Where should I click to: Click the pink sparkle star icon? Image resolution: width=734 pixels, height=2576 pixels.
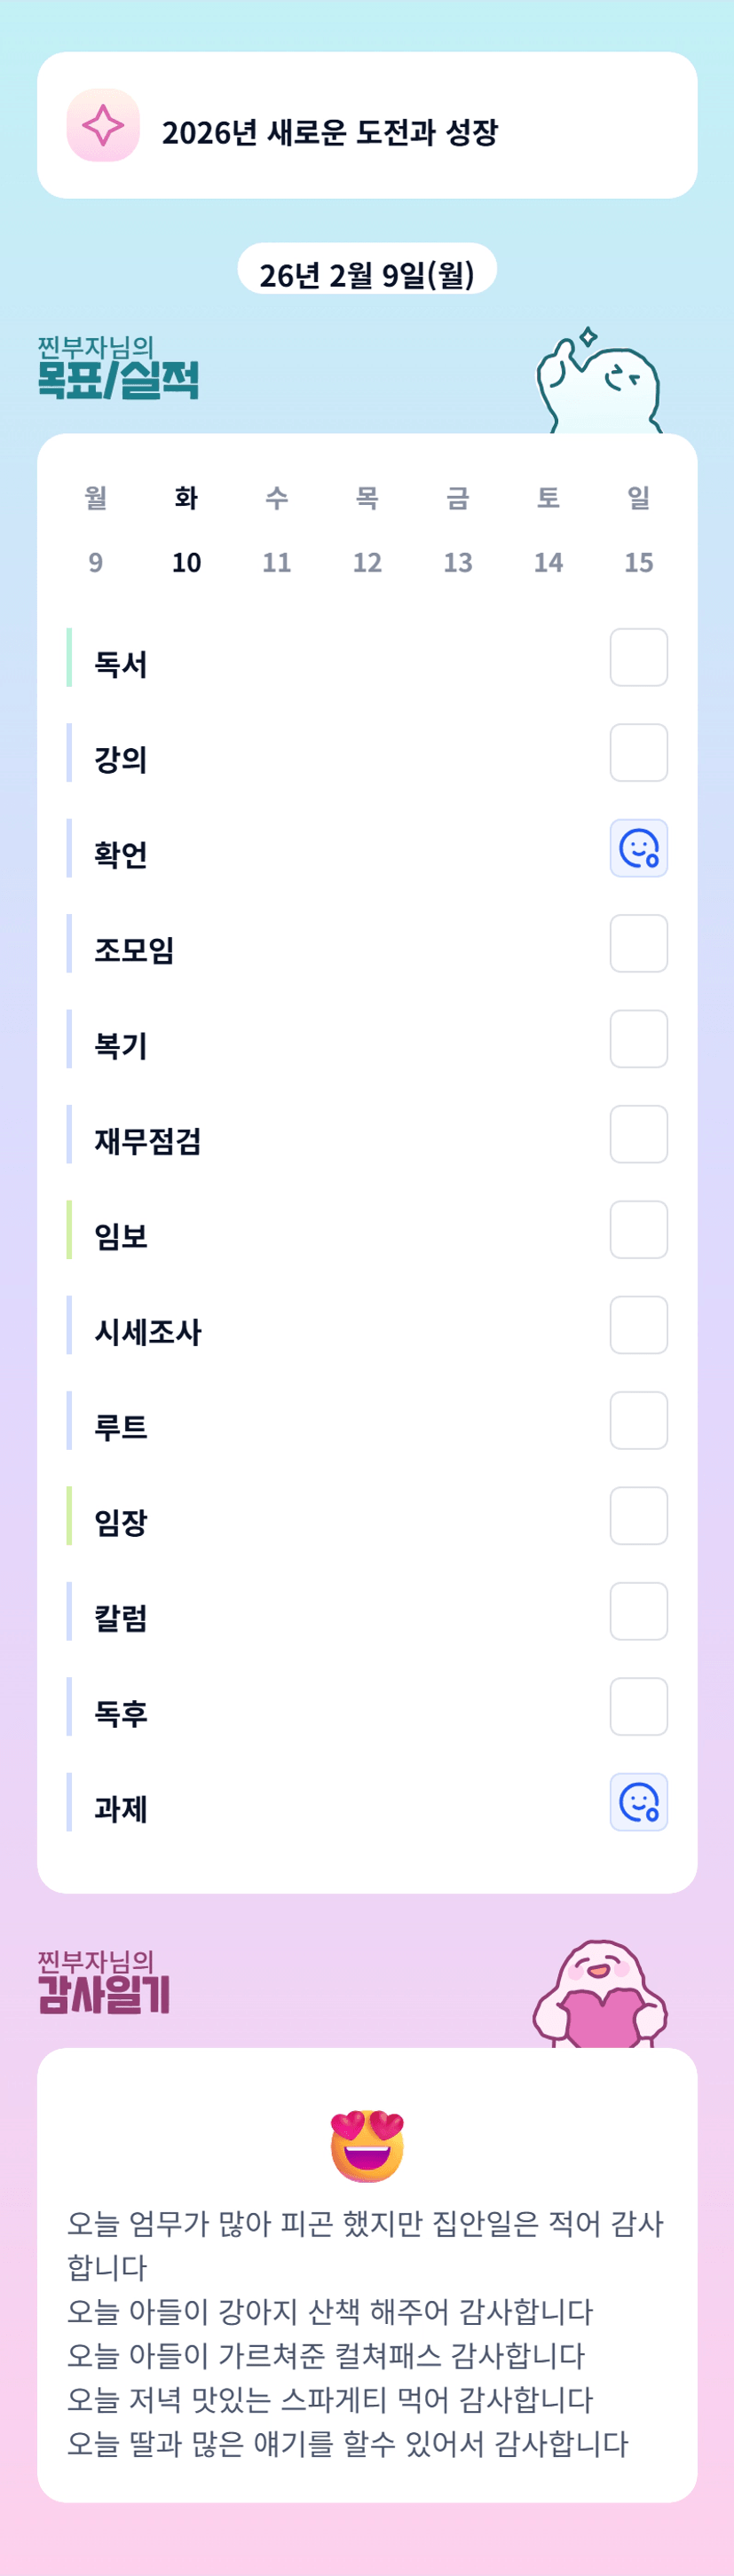[x=103, y=126]
